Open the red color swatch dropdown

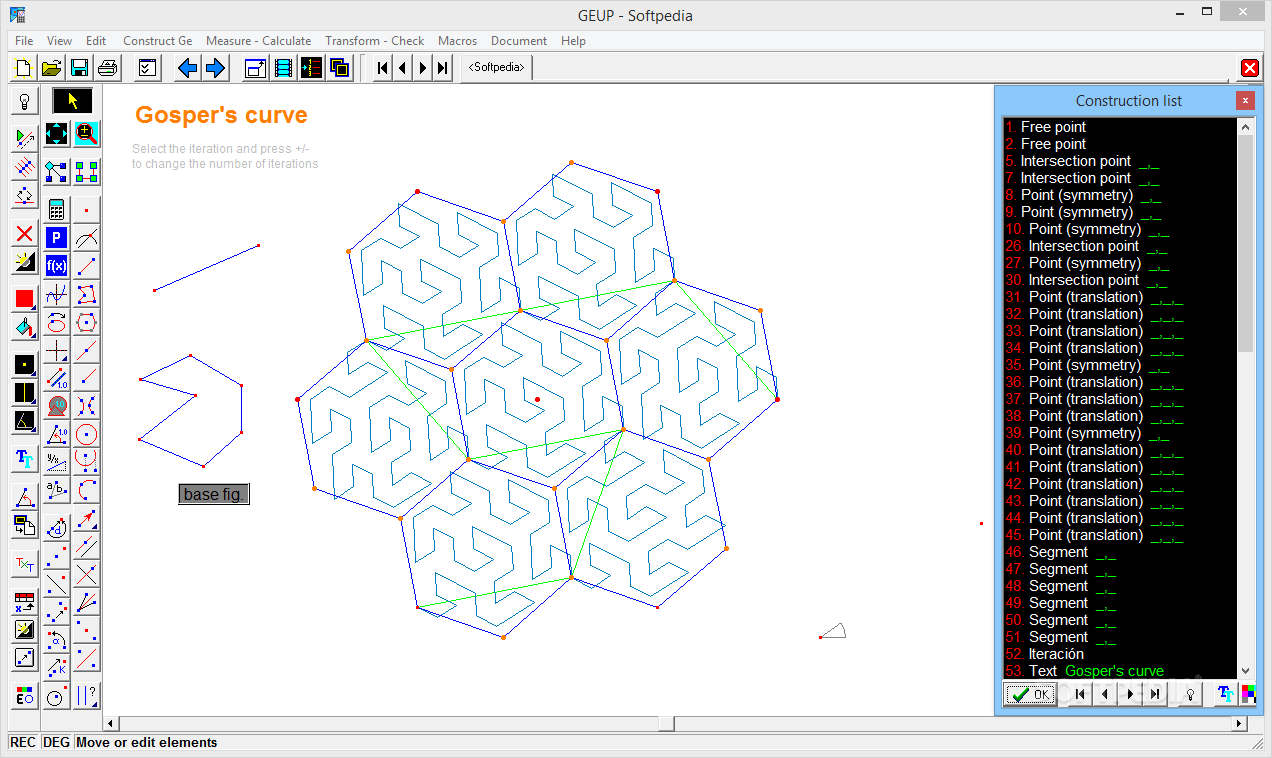coord(25,299)
